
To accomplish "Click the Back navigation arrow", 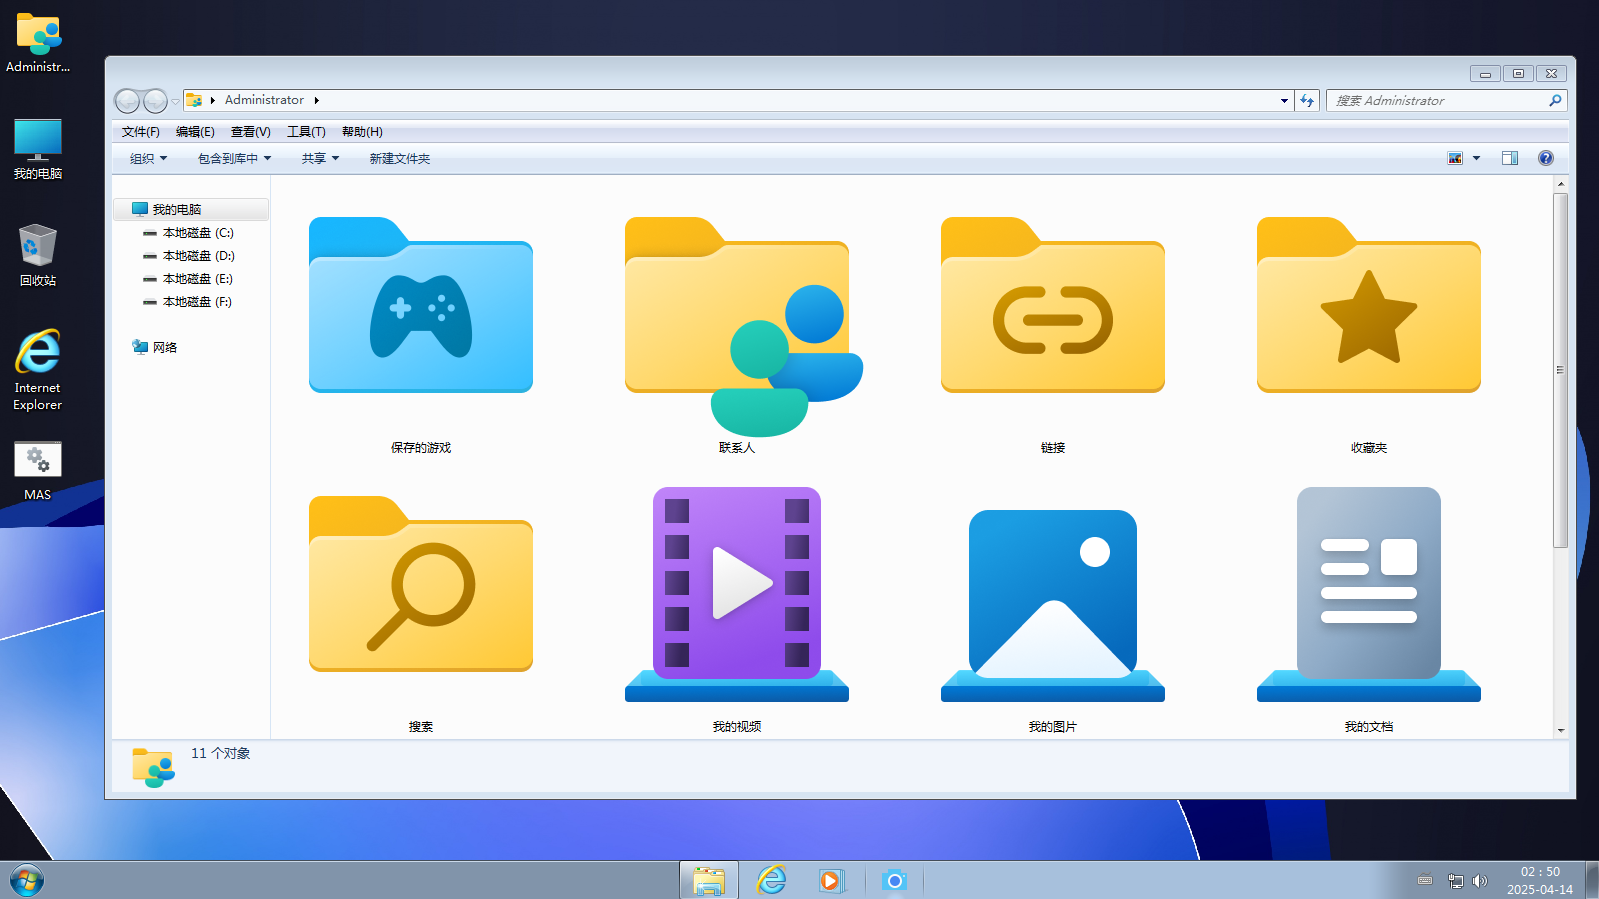I will pyautogui.click(x=127, y=101).
